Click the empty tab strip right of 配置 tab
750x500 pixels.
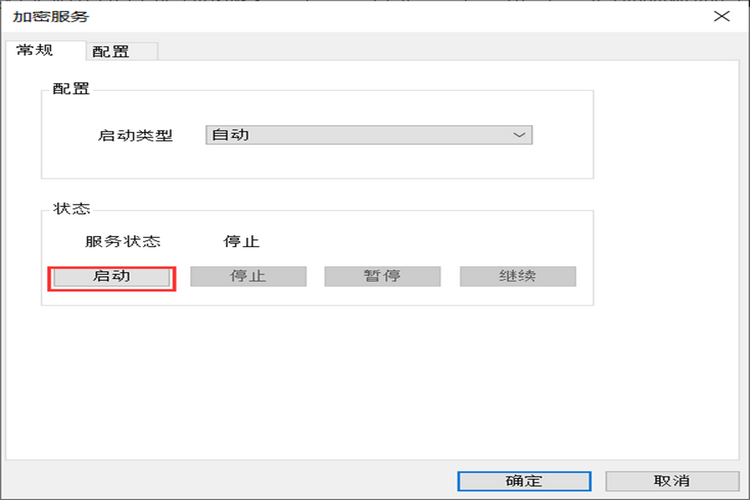click(400, 51)
